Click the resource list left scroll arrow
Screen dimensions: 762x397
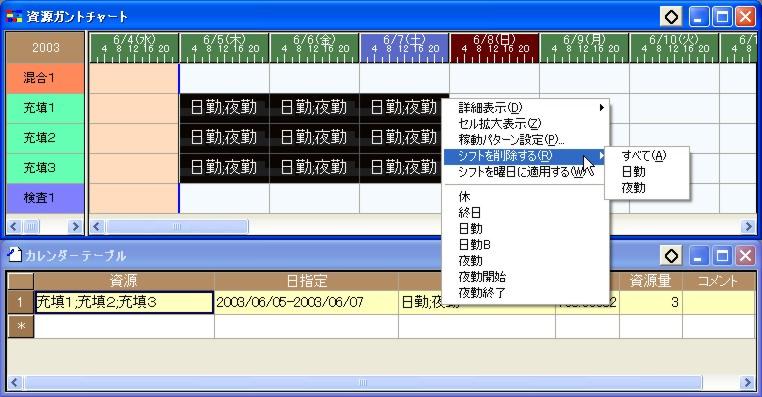point(14,226)
